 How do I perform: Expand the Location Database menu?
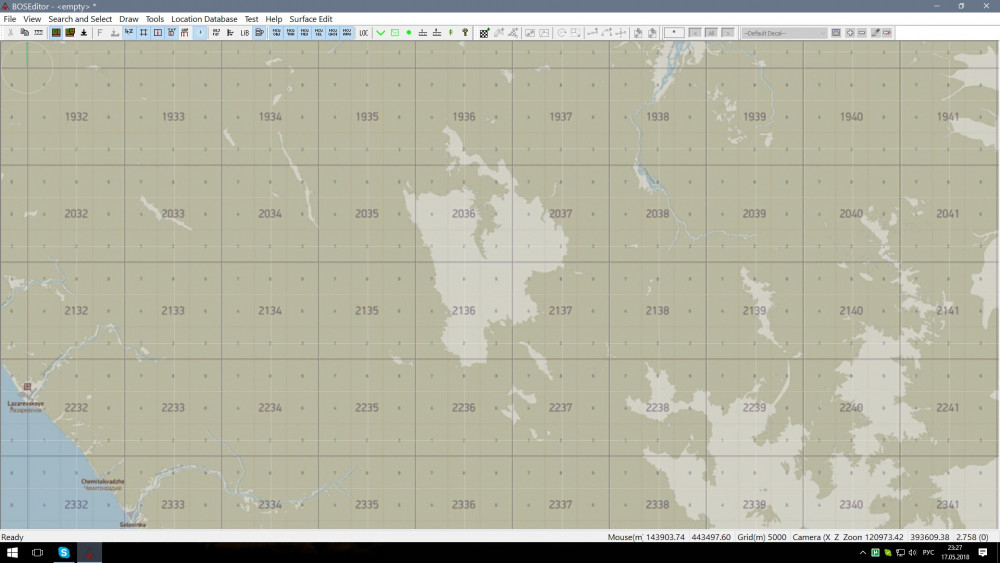[204, 19]
